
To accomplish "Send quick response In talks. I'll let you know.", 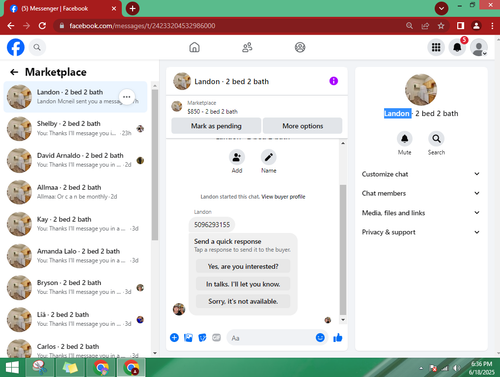I will pyautogui.click(x=243, y=284).
